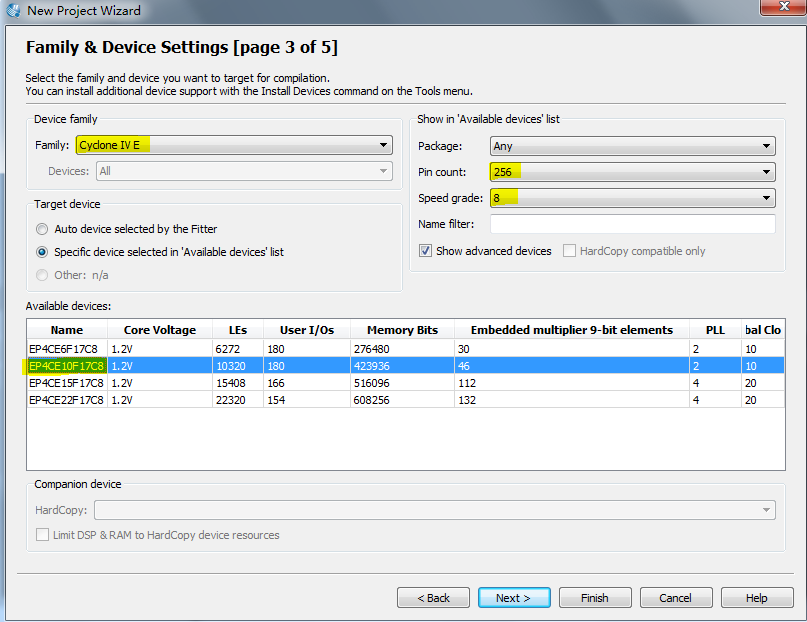807x622 pixels.
Task: Toggle HardCopy compatible only checkbox
Action: pyautogui.click(x=569, y=251)
